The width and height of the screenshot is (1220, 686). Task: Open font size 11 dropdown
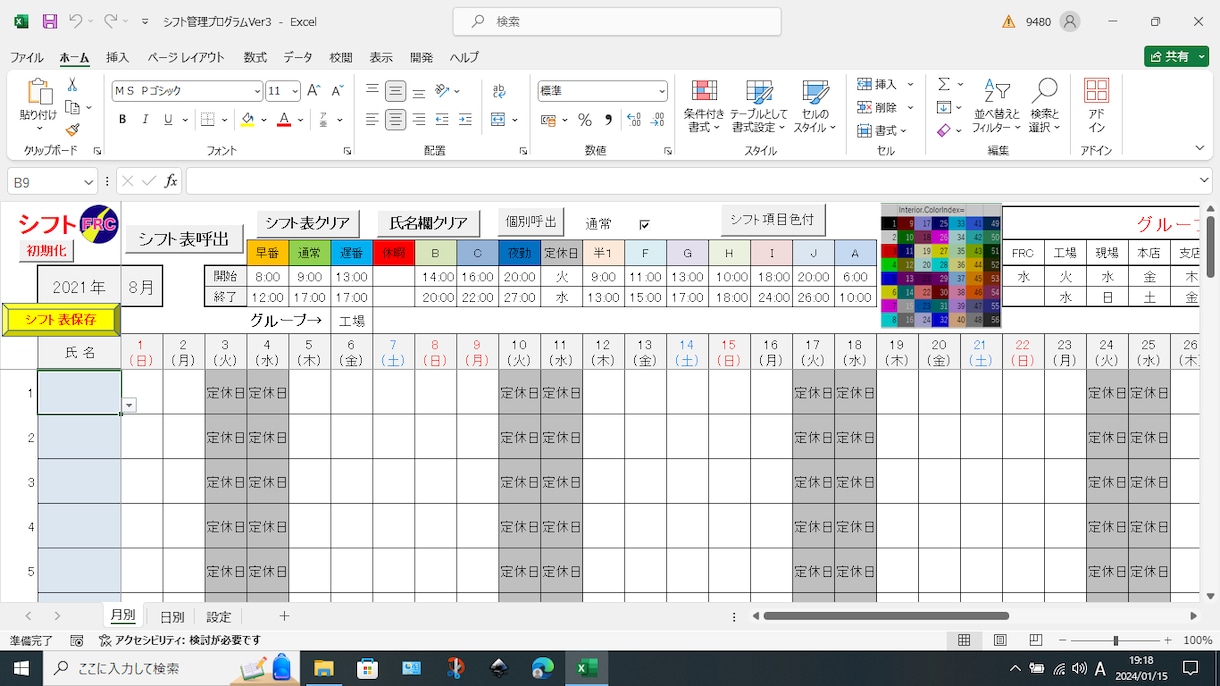coord(297,91)
